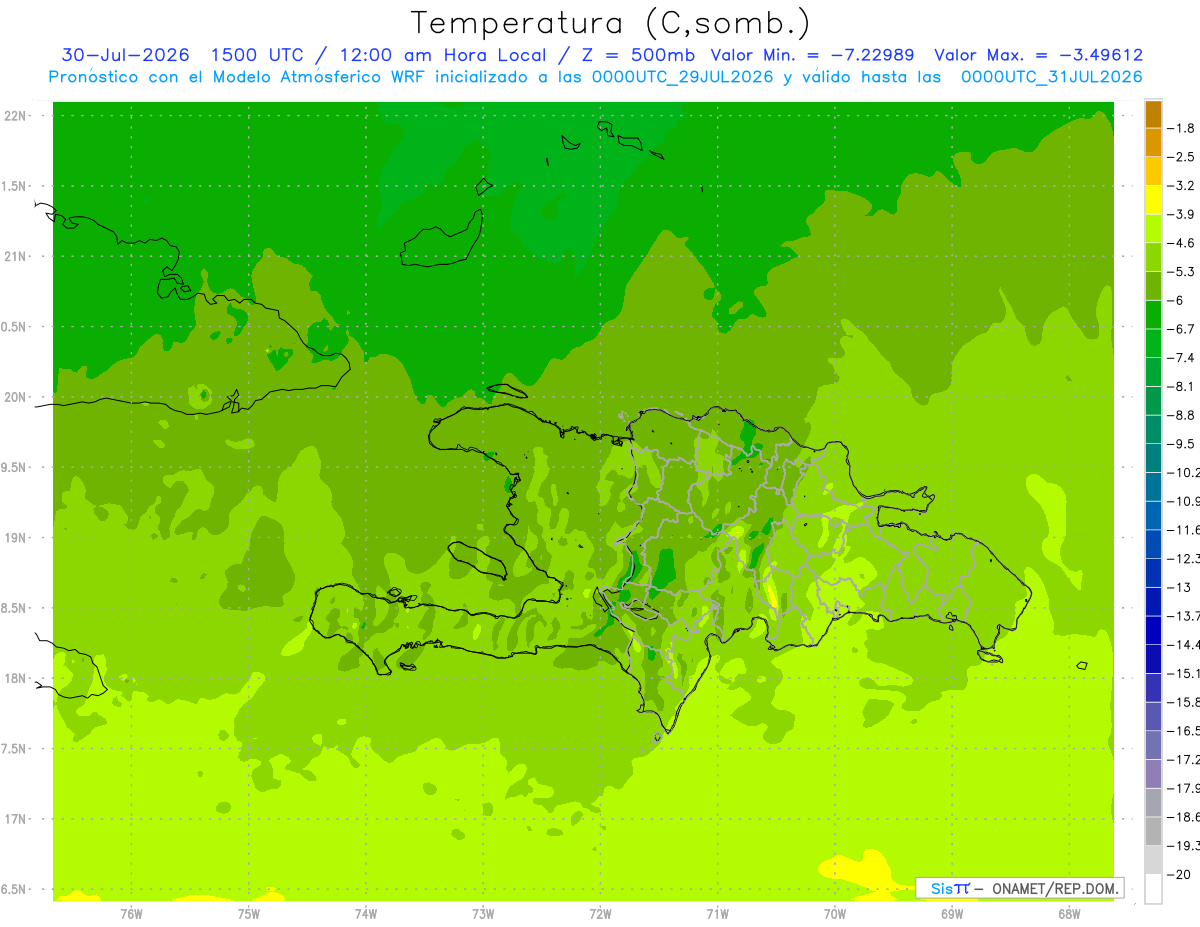
Task: Click the "Valor Max. = -3.49612" value
Action: point(1038,55)
